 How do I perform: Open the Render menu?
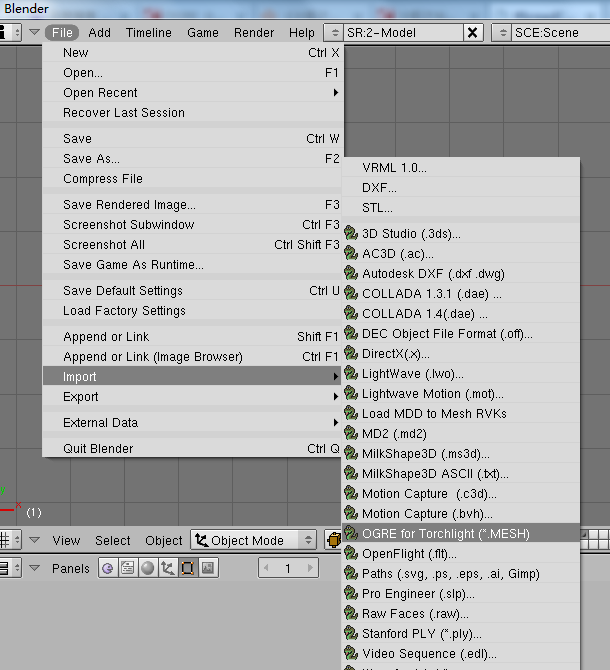point(254,32)
